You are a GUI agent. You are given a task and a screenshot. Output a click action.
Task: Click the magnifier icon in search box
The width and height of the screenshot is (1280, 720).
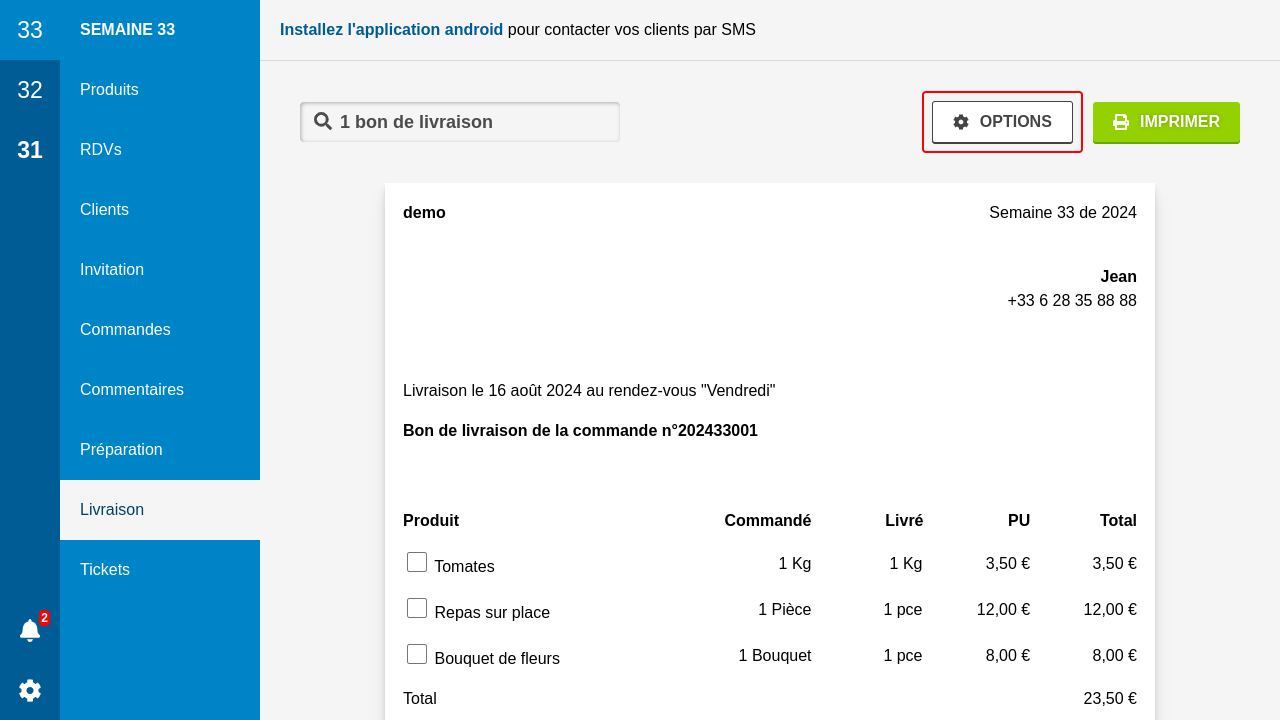click(x=323, y=122)
